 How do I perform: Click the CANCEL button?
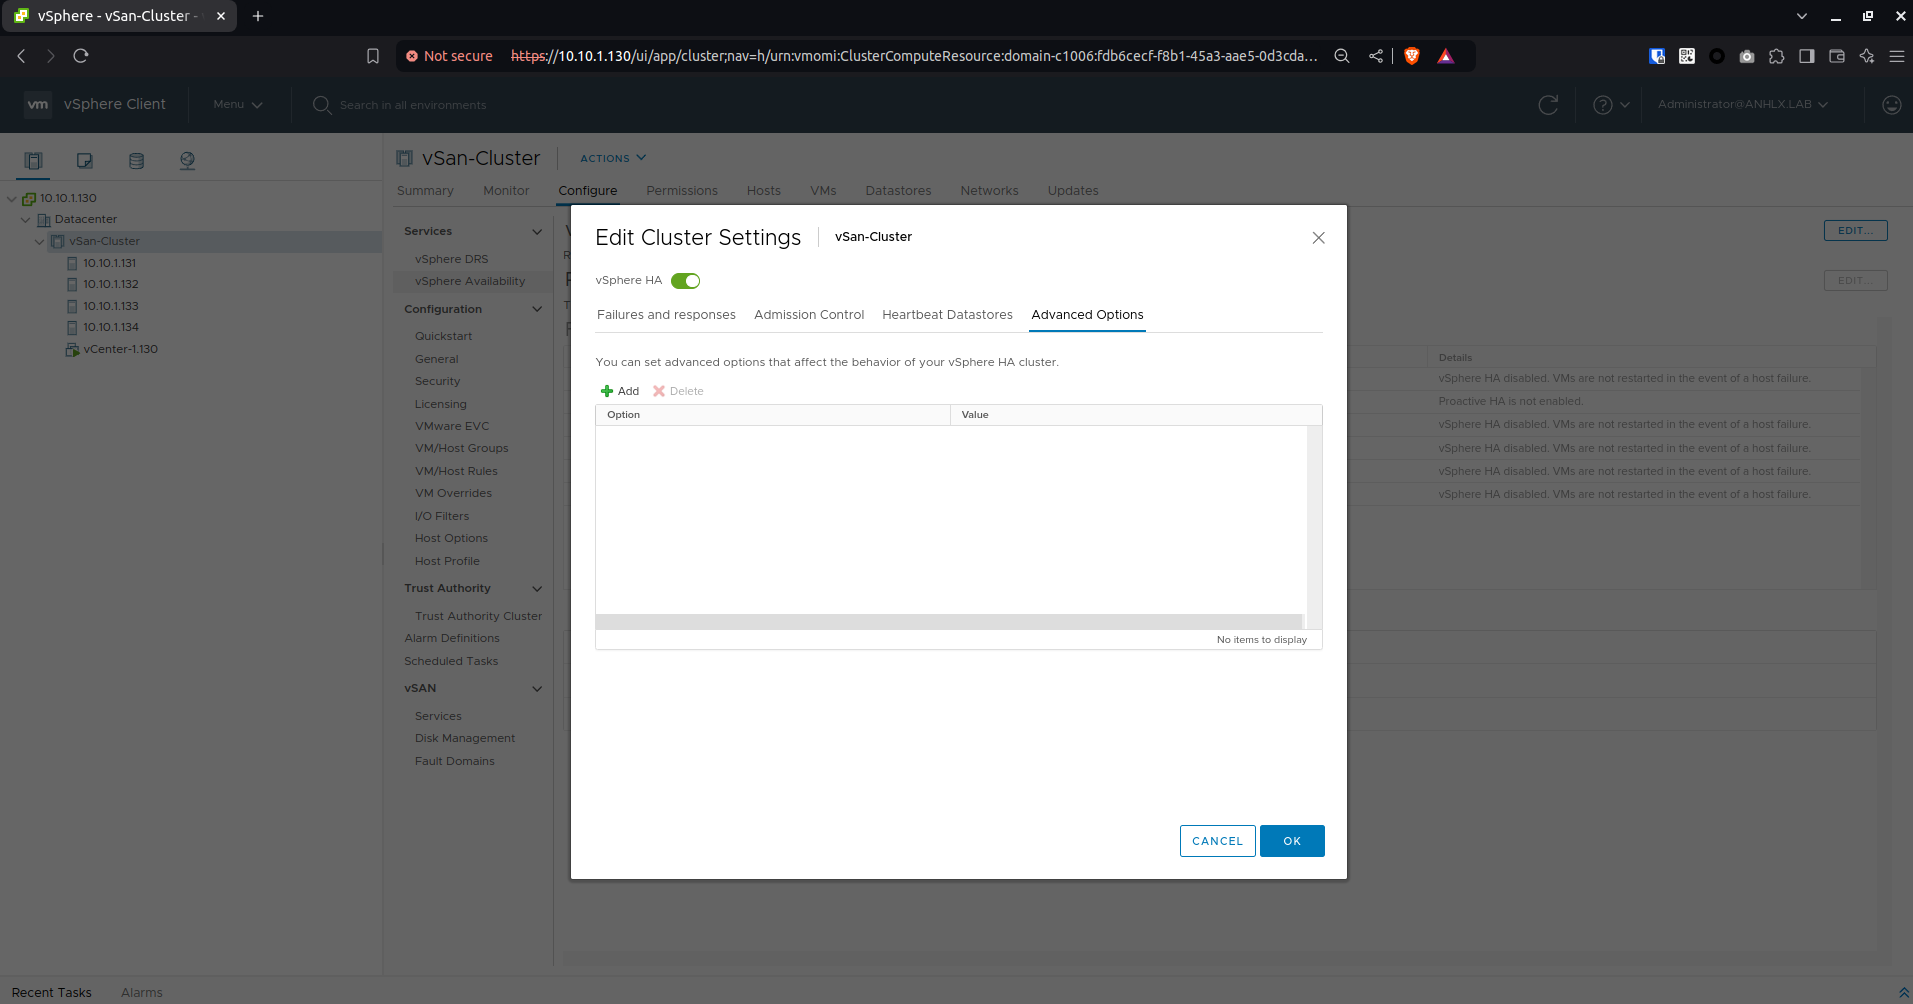pos(1217,841)
